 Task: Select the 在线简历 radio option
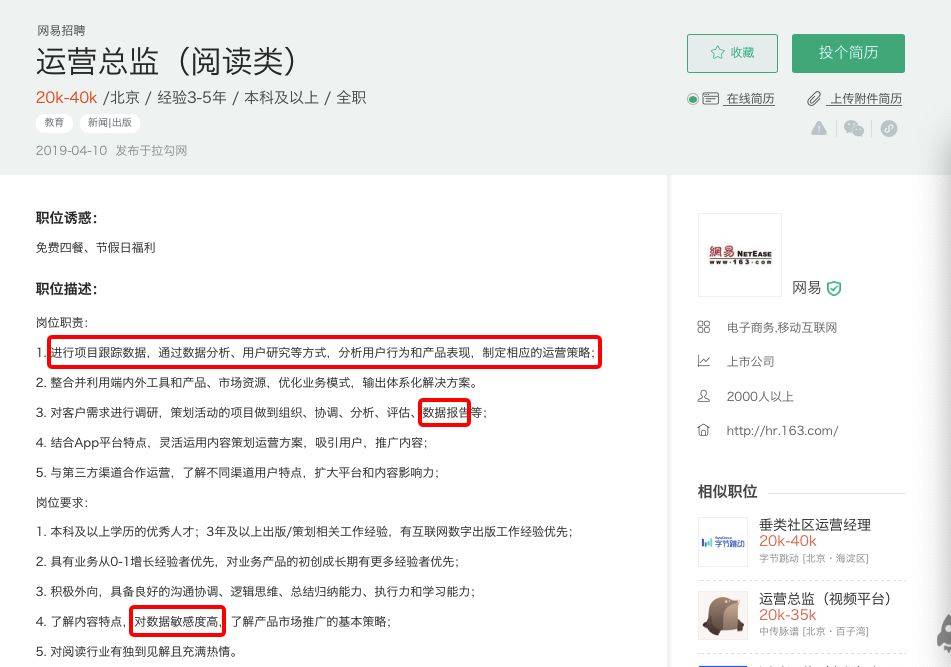[x=692, y=99]
